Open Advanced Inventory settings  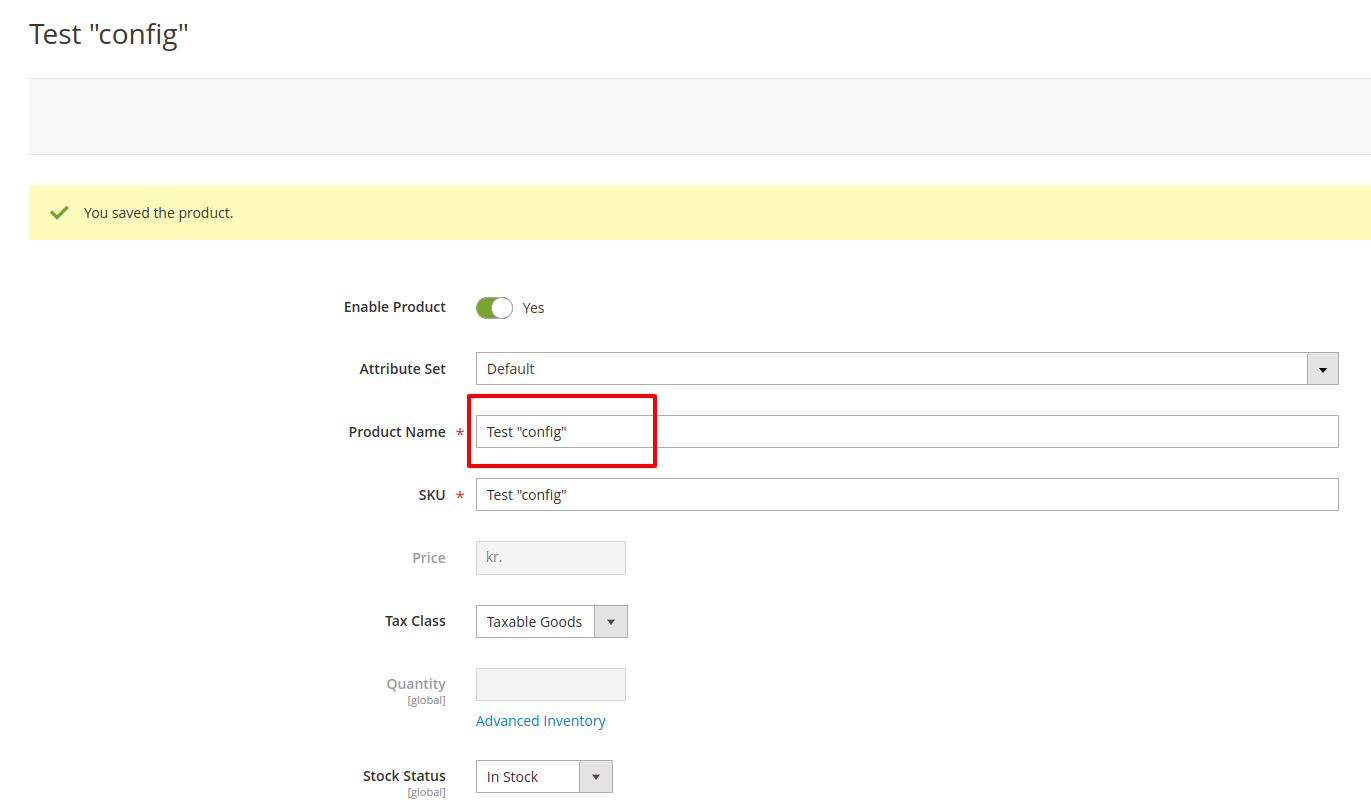pos(540,720)
